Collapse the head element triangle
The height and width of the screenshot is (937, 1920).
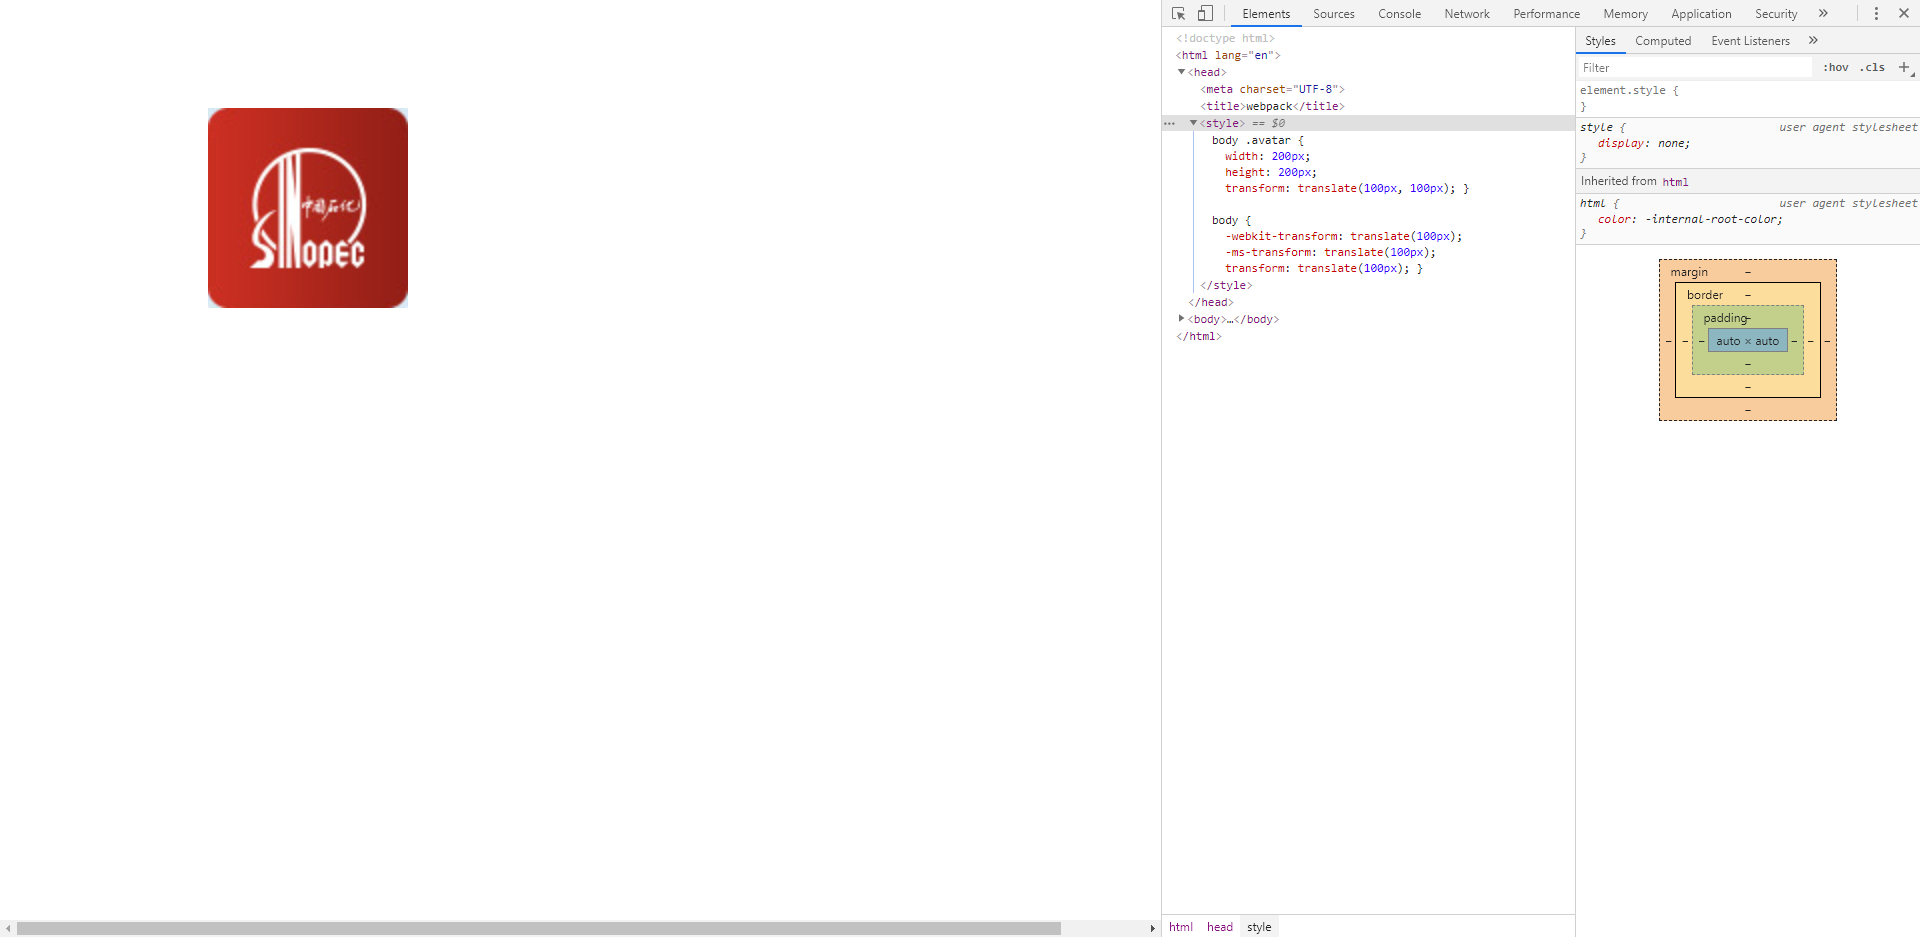(1181, 72)
